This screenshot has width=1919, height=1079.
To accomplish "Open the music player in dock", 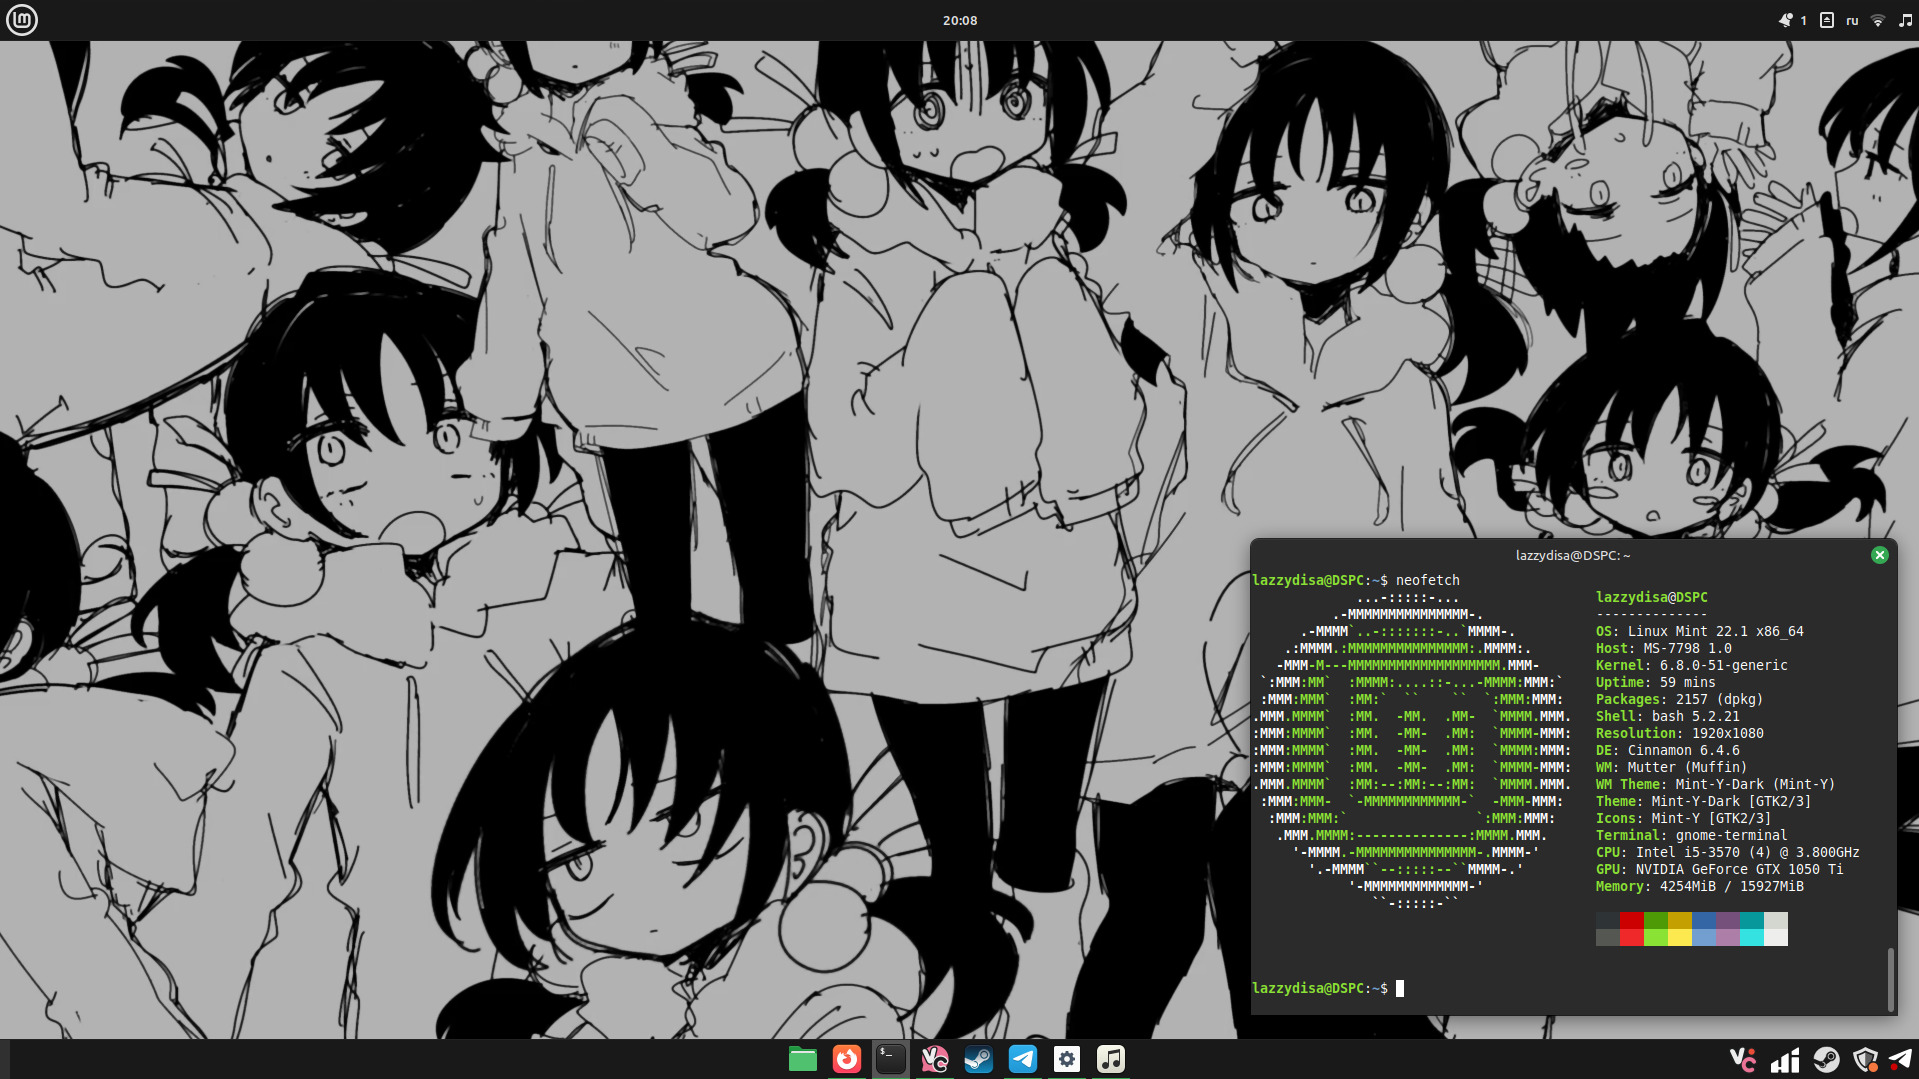I will 1110,1059.
